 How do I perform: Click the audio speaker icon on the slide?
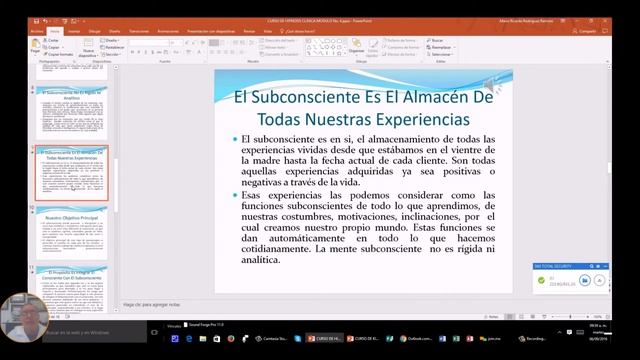click(492, 85)
